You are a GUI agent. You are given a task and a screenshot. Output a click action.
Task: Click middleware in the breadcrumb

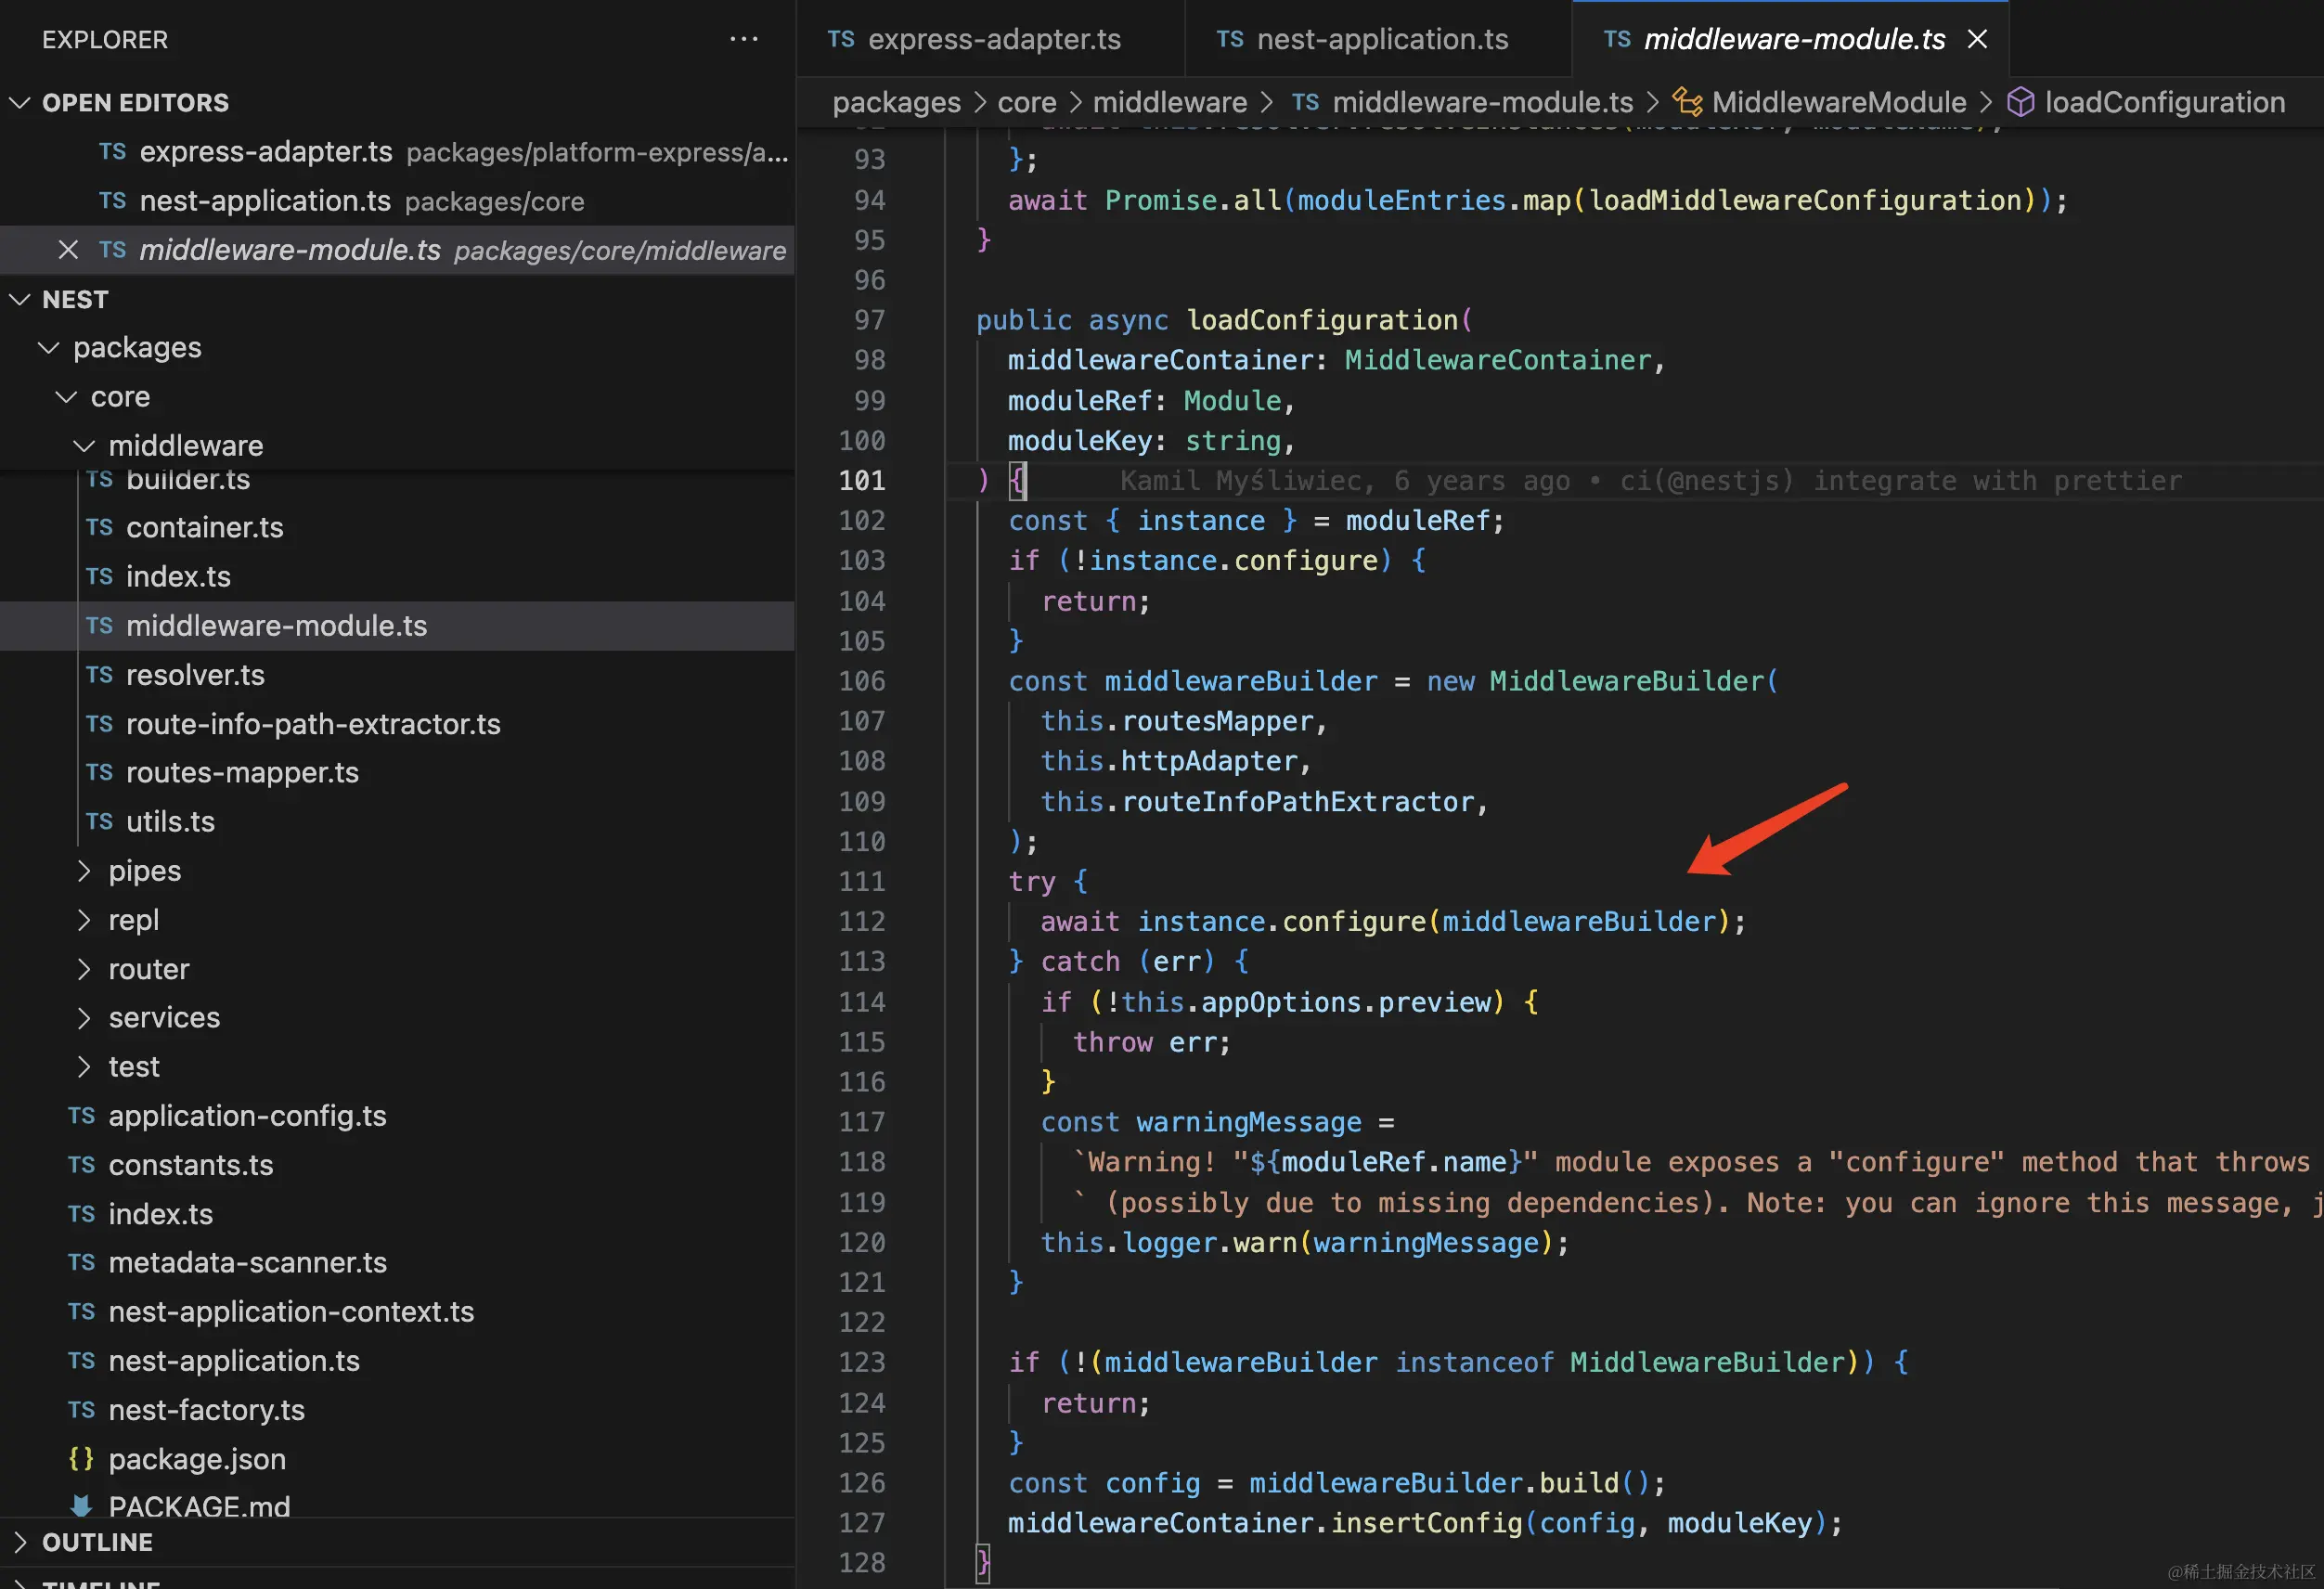click(1170, 102)
